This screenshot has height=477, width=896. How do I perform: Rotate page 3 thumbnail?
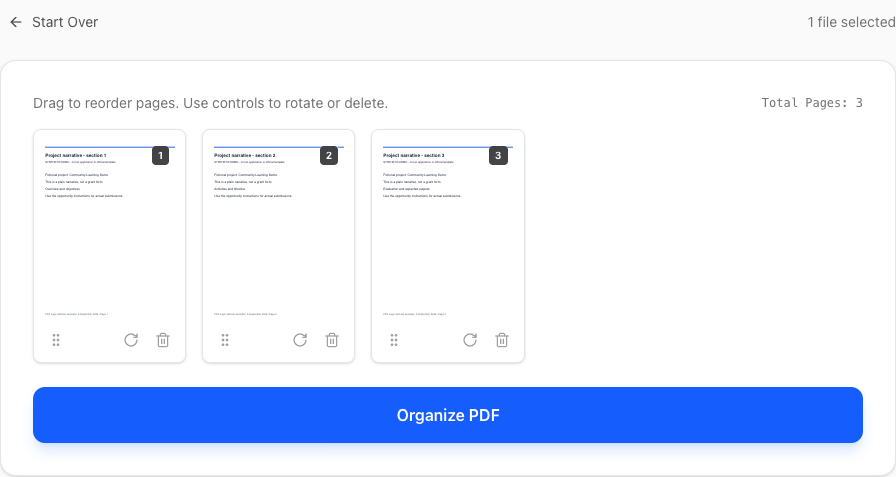pyautogui.click(x=470, y=340)
